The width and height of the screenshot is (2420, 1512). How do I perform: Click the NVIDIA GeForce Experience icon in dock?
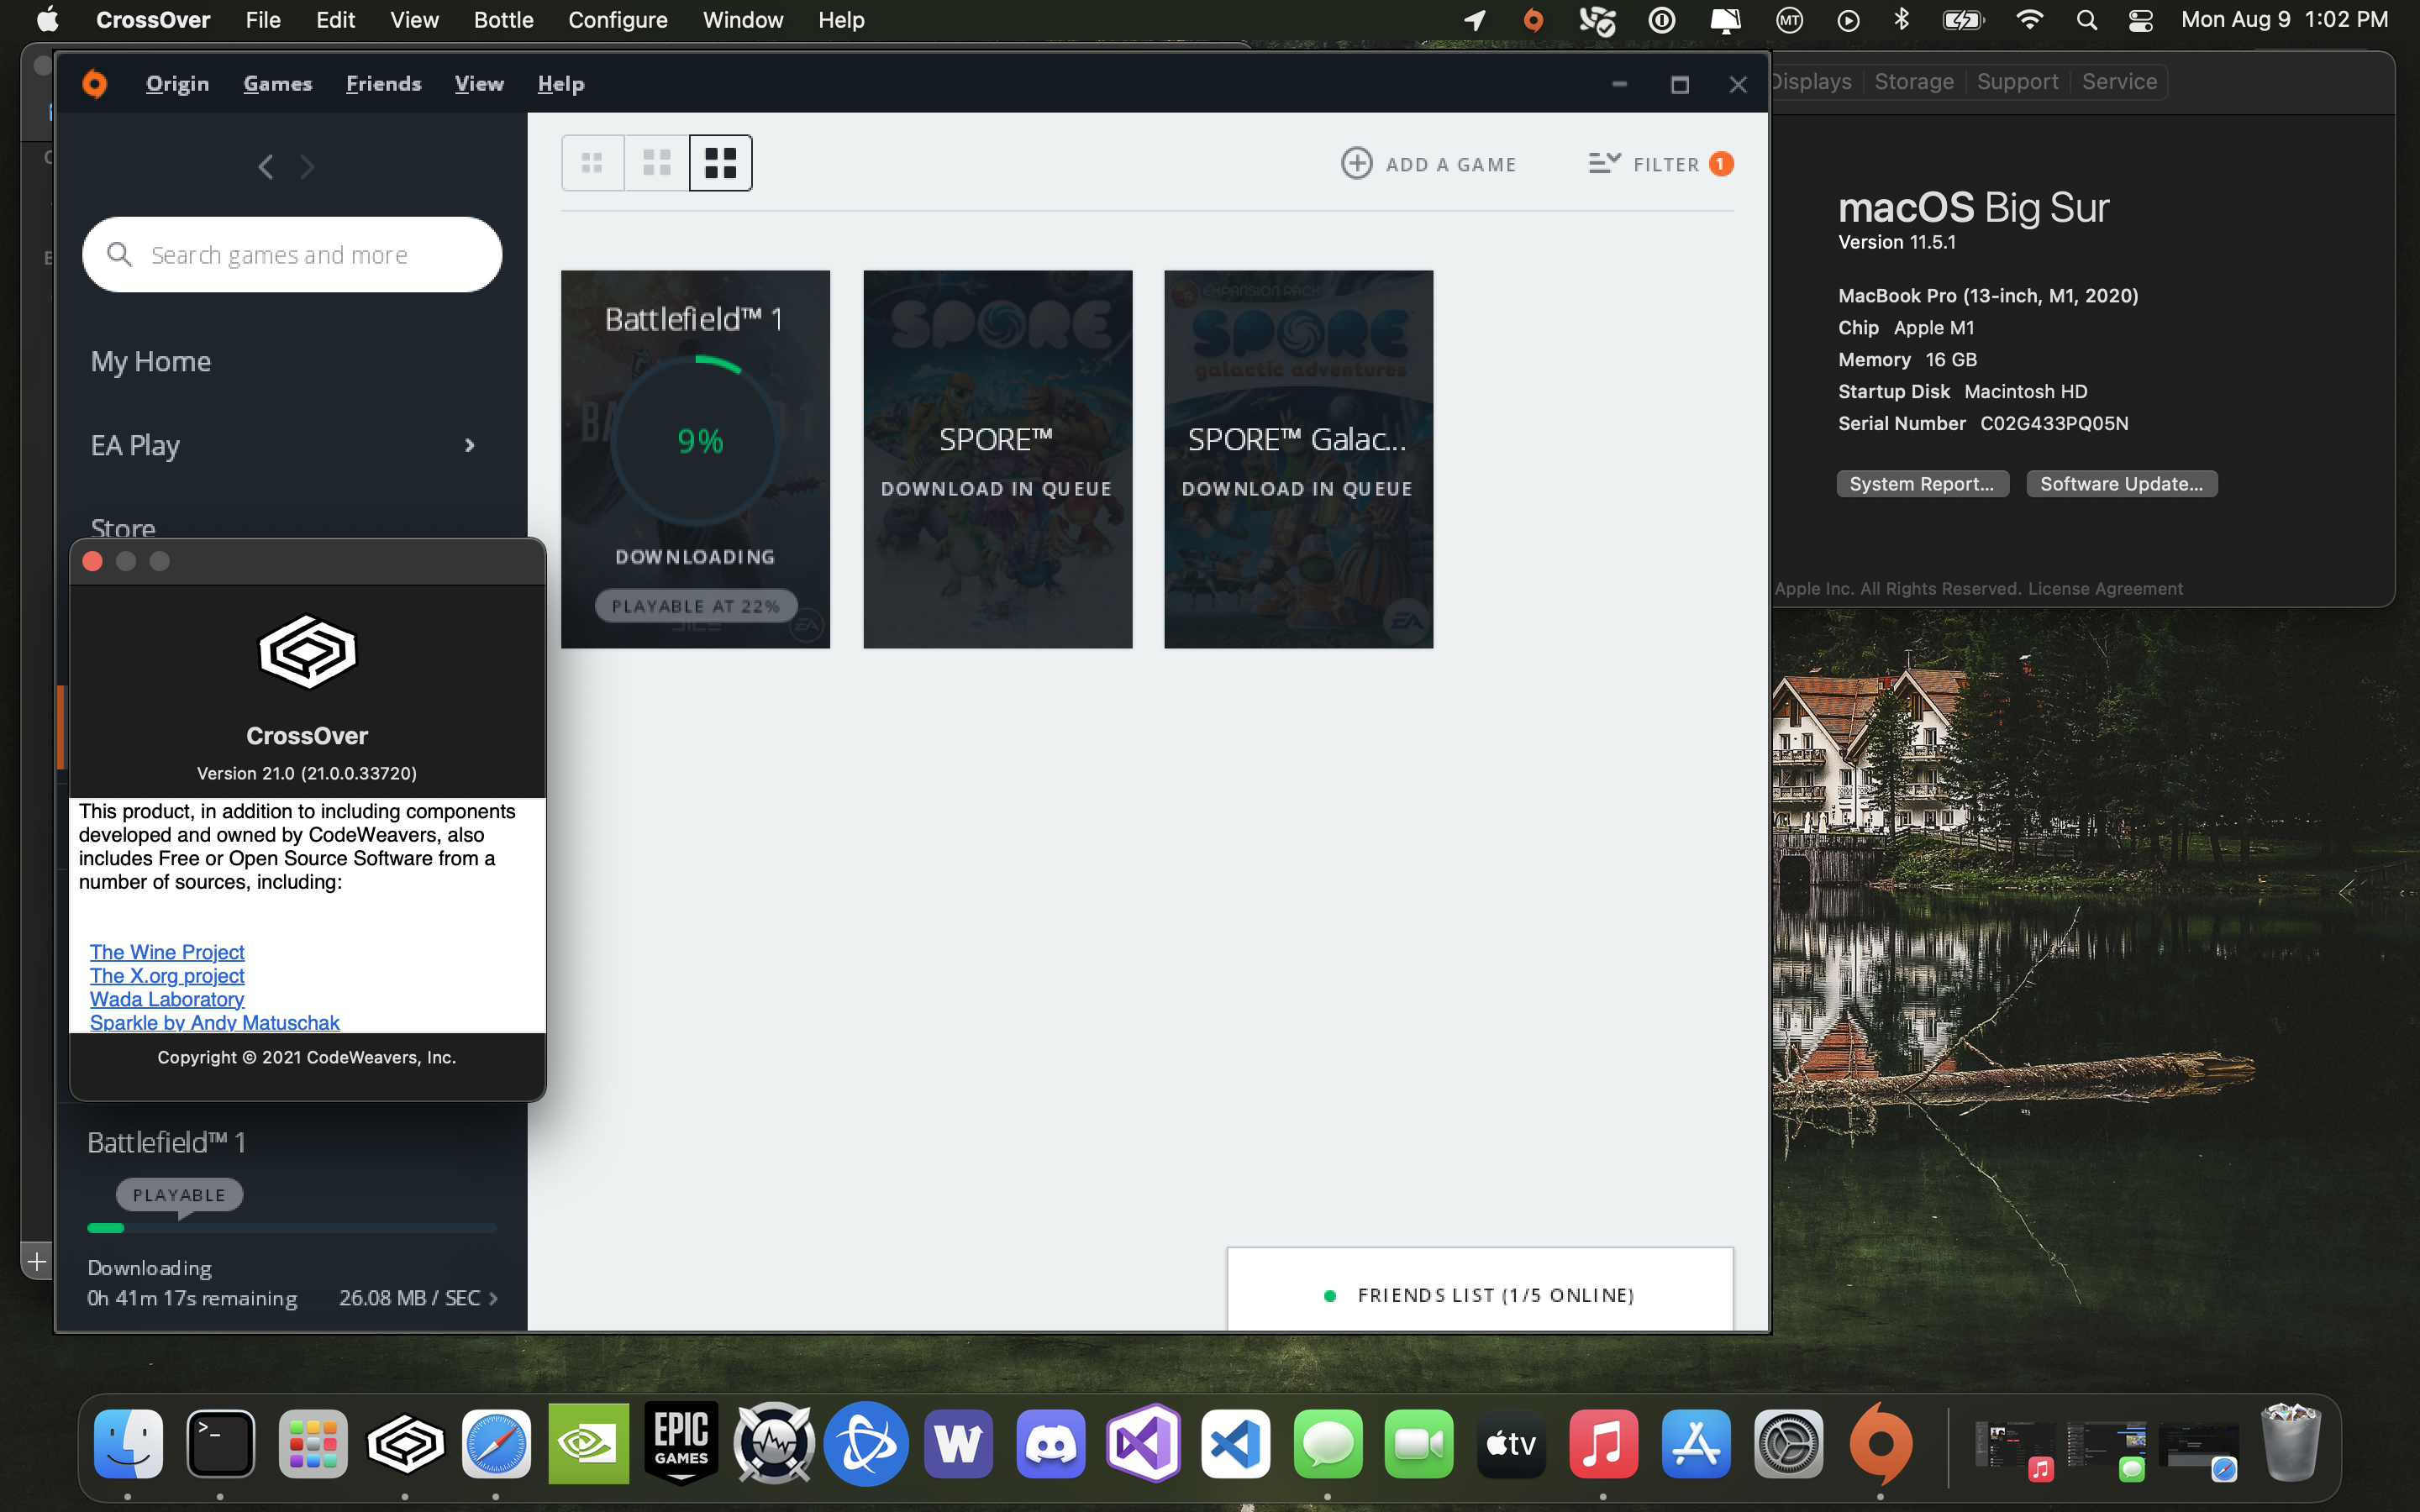click(x=589, y=1441)
